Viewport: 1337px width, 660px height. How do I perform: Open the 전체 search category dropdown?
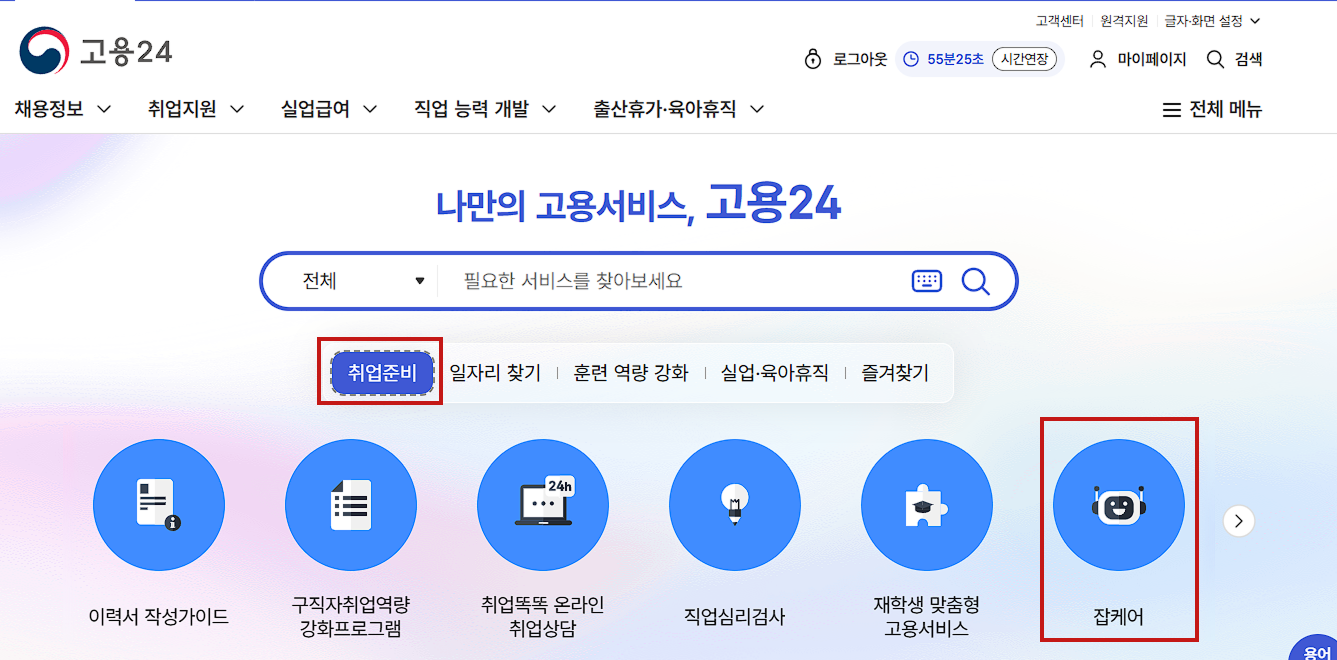(363, 281)
